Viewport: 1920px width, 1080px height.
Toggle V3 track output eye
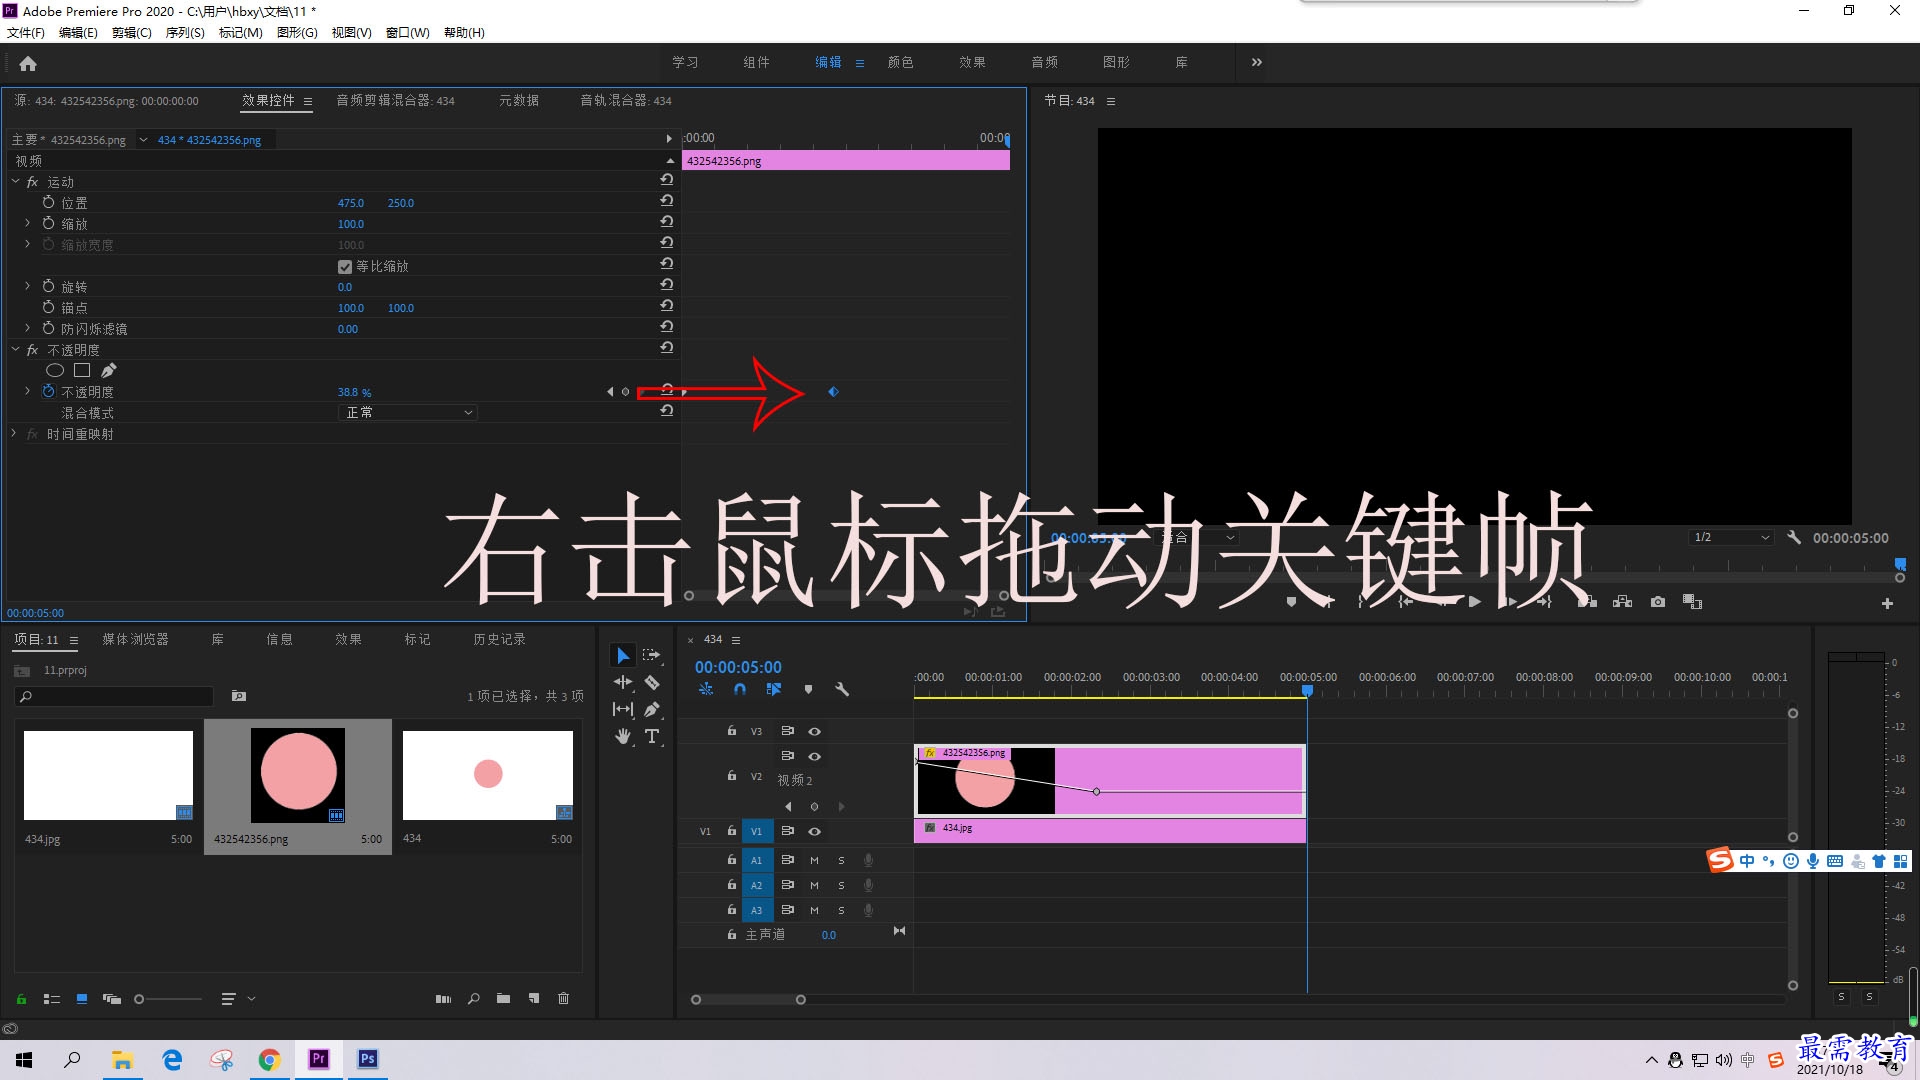coord(814,731)
